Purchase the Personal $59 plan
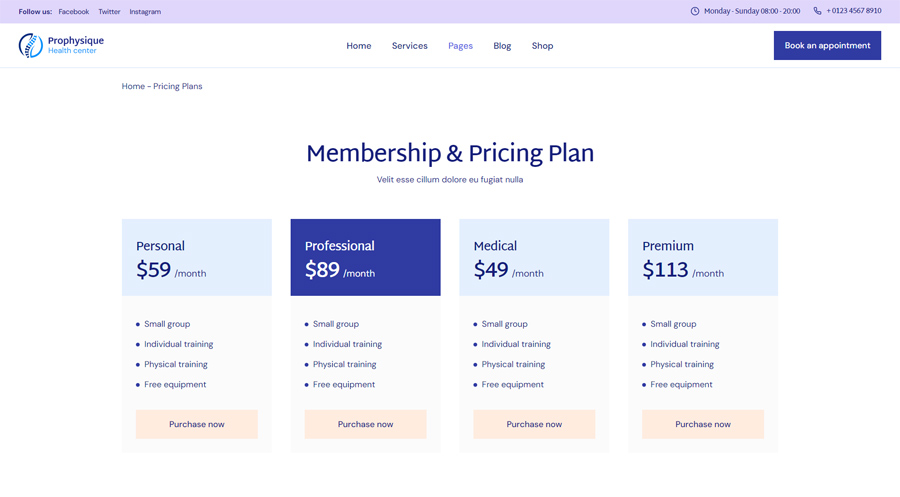The image size is (900, 497). (x=197, y=424)
